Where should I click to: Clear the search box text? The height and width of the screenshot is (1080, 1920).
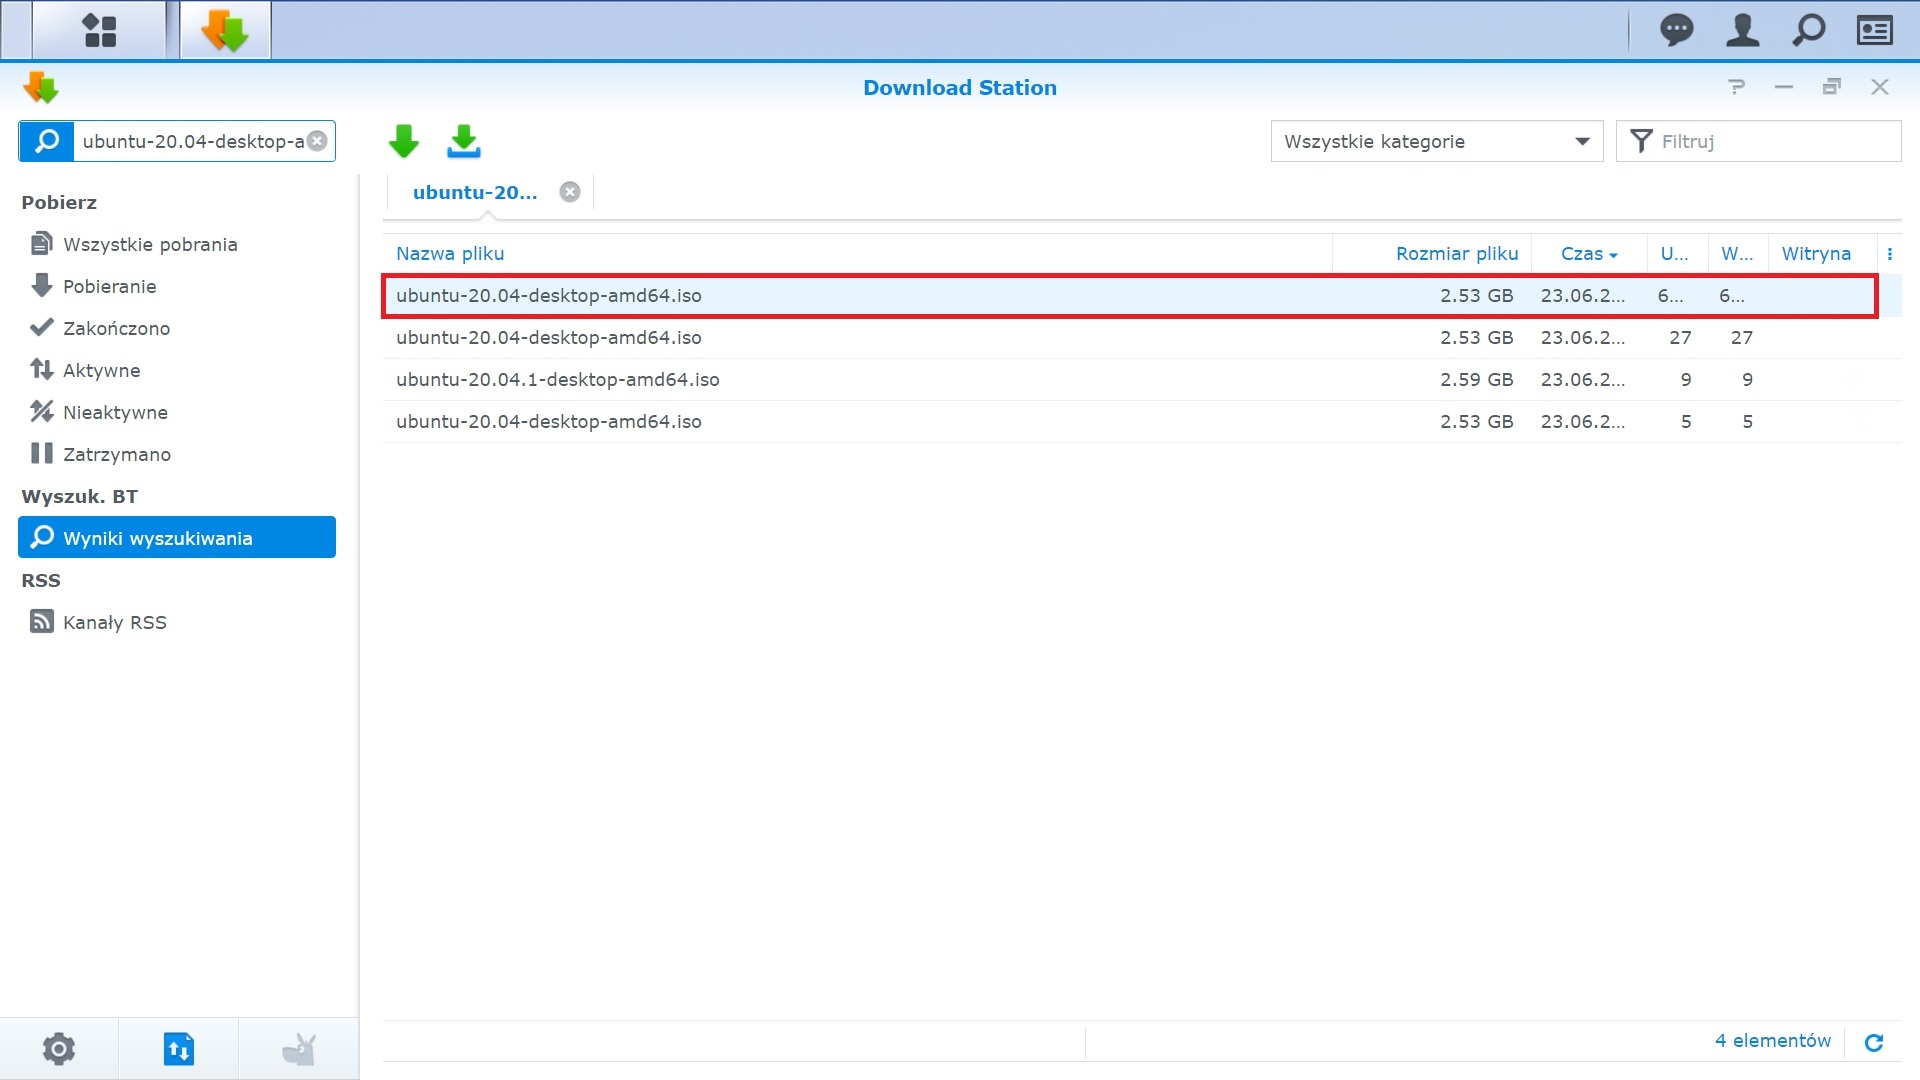click(x=317, y=141)
